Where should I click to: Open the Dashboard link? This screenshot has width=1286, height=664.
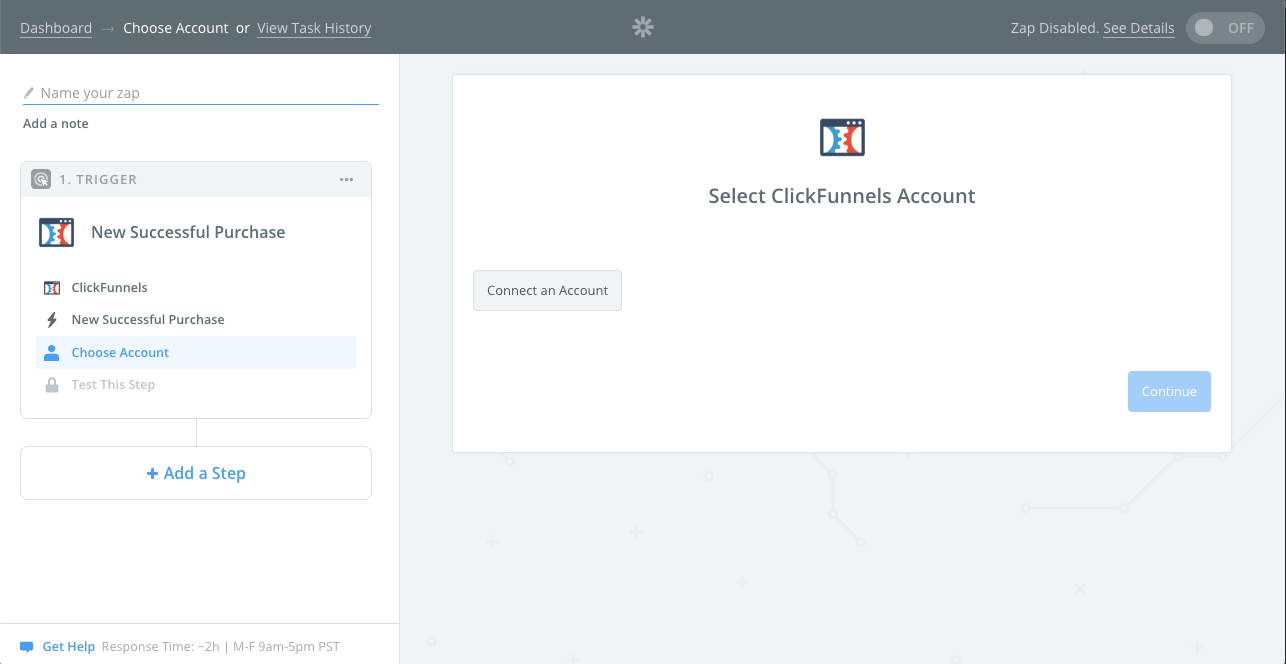[x=56, y=28]
